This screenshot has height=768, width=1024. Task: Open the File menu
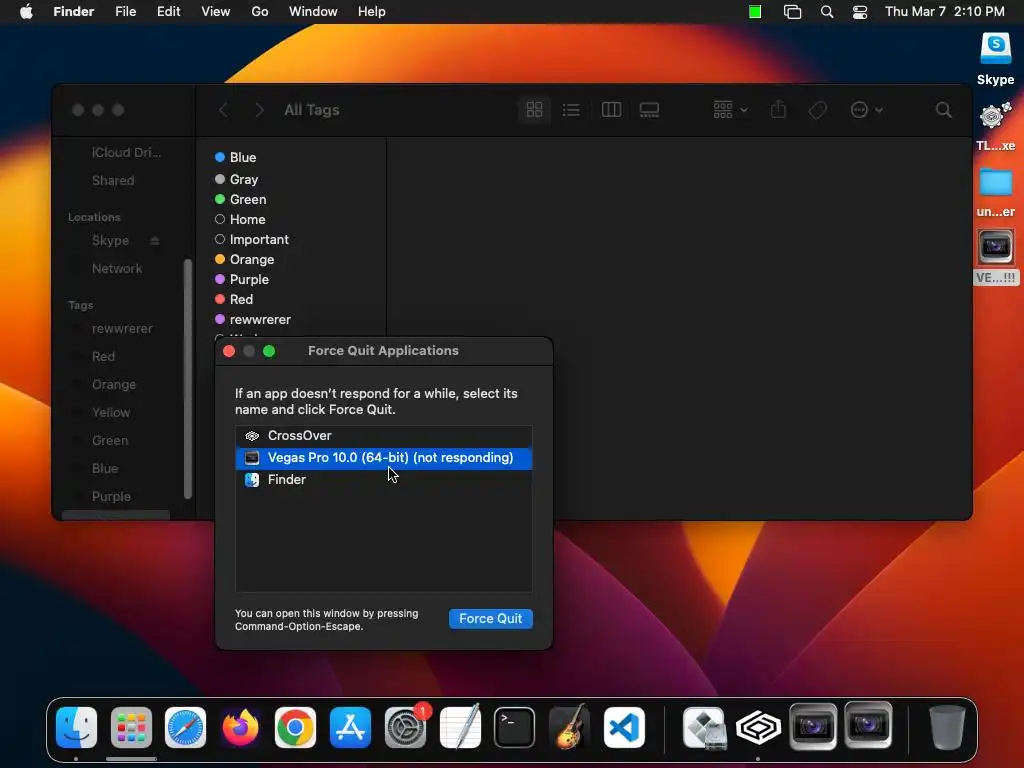pos(125,12)
